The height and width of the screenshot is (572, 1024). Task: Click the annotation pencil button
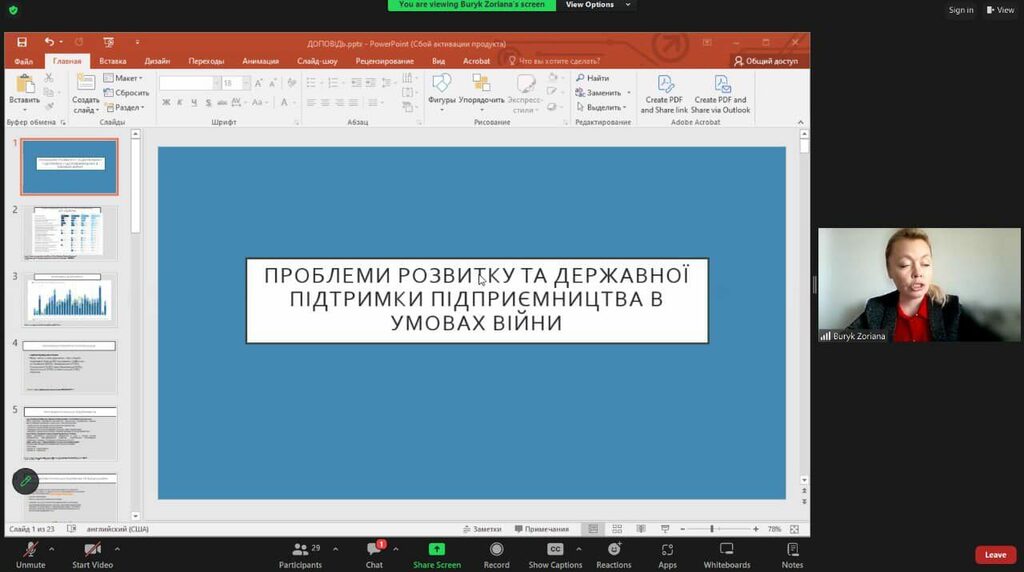tap(25, 481)
